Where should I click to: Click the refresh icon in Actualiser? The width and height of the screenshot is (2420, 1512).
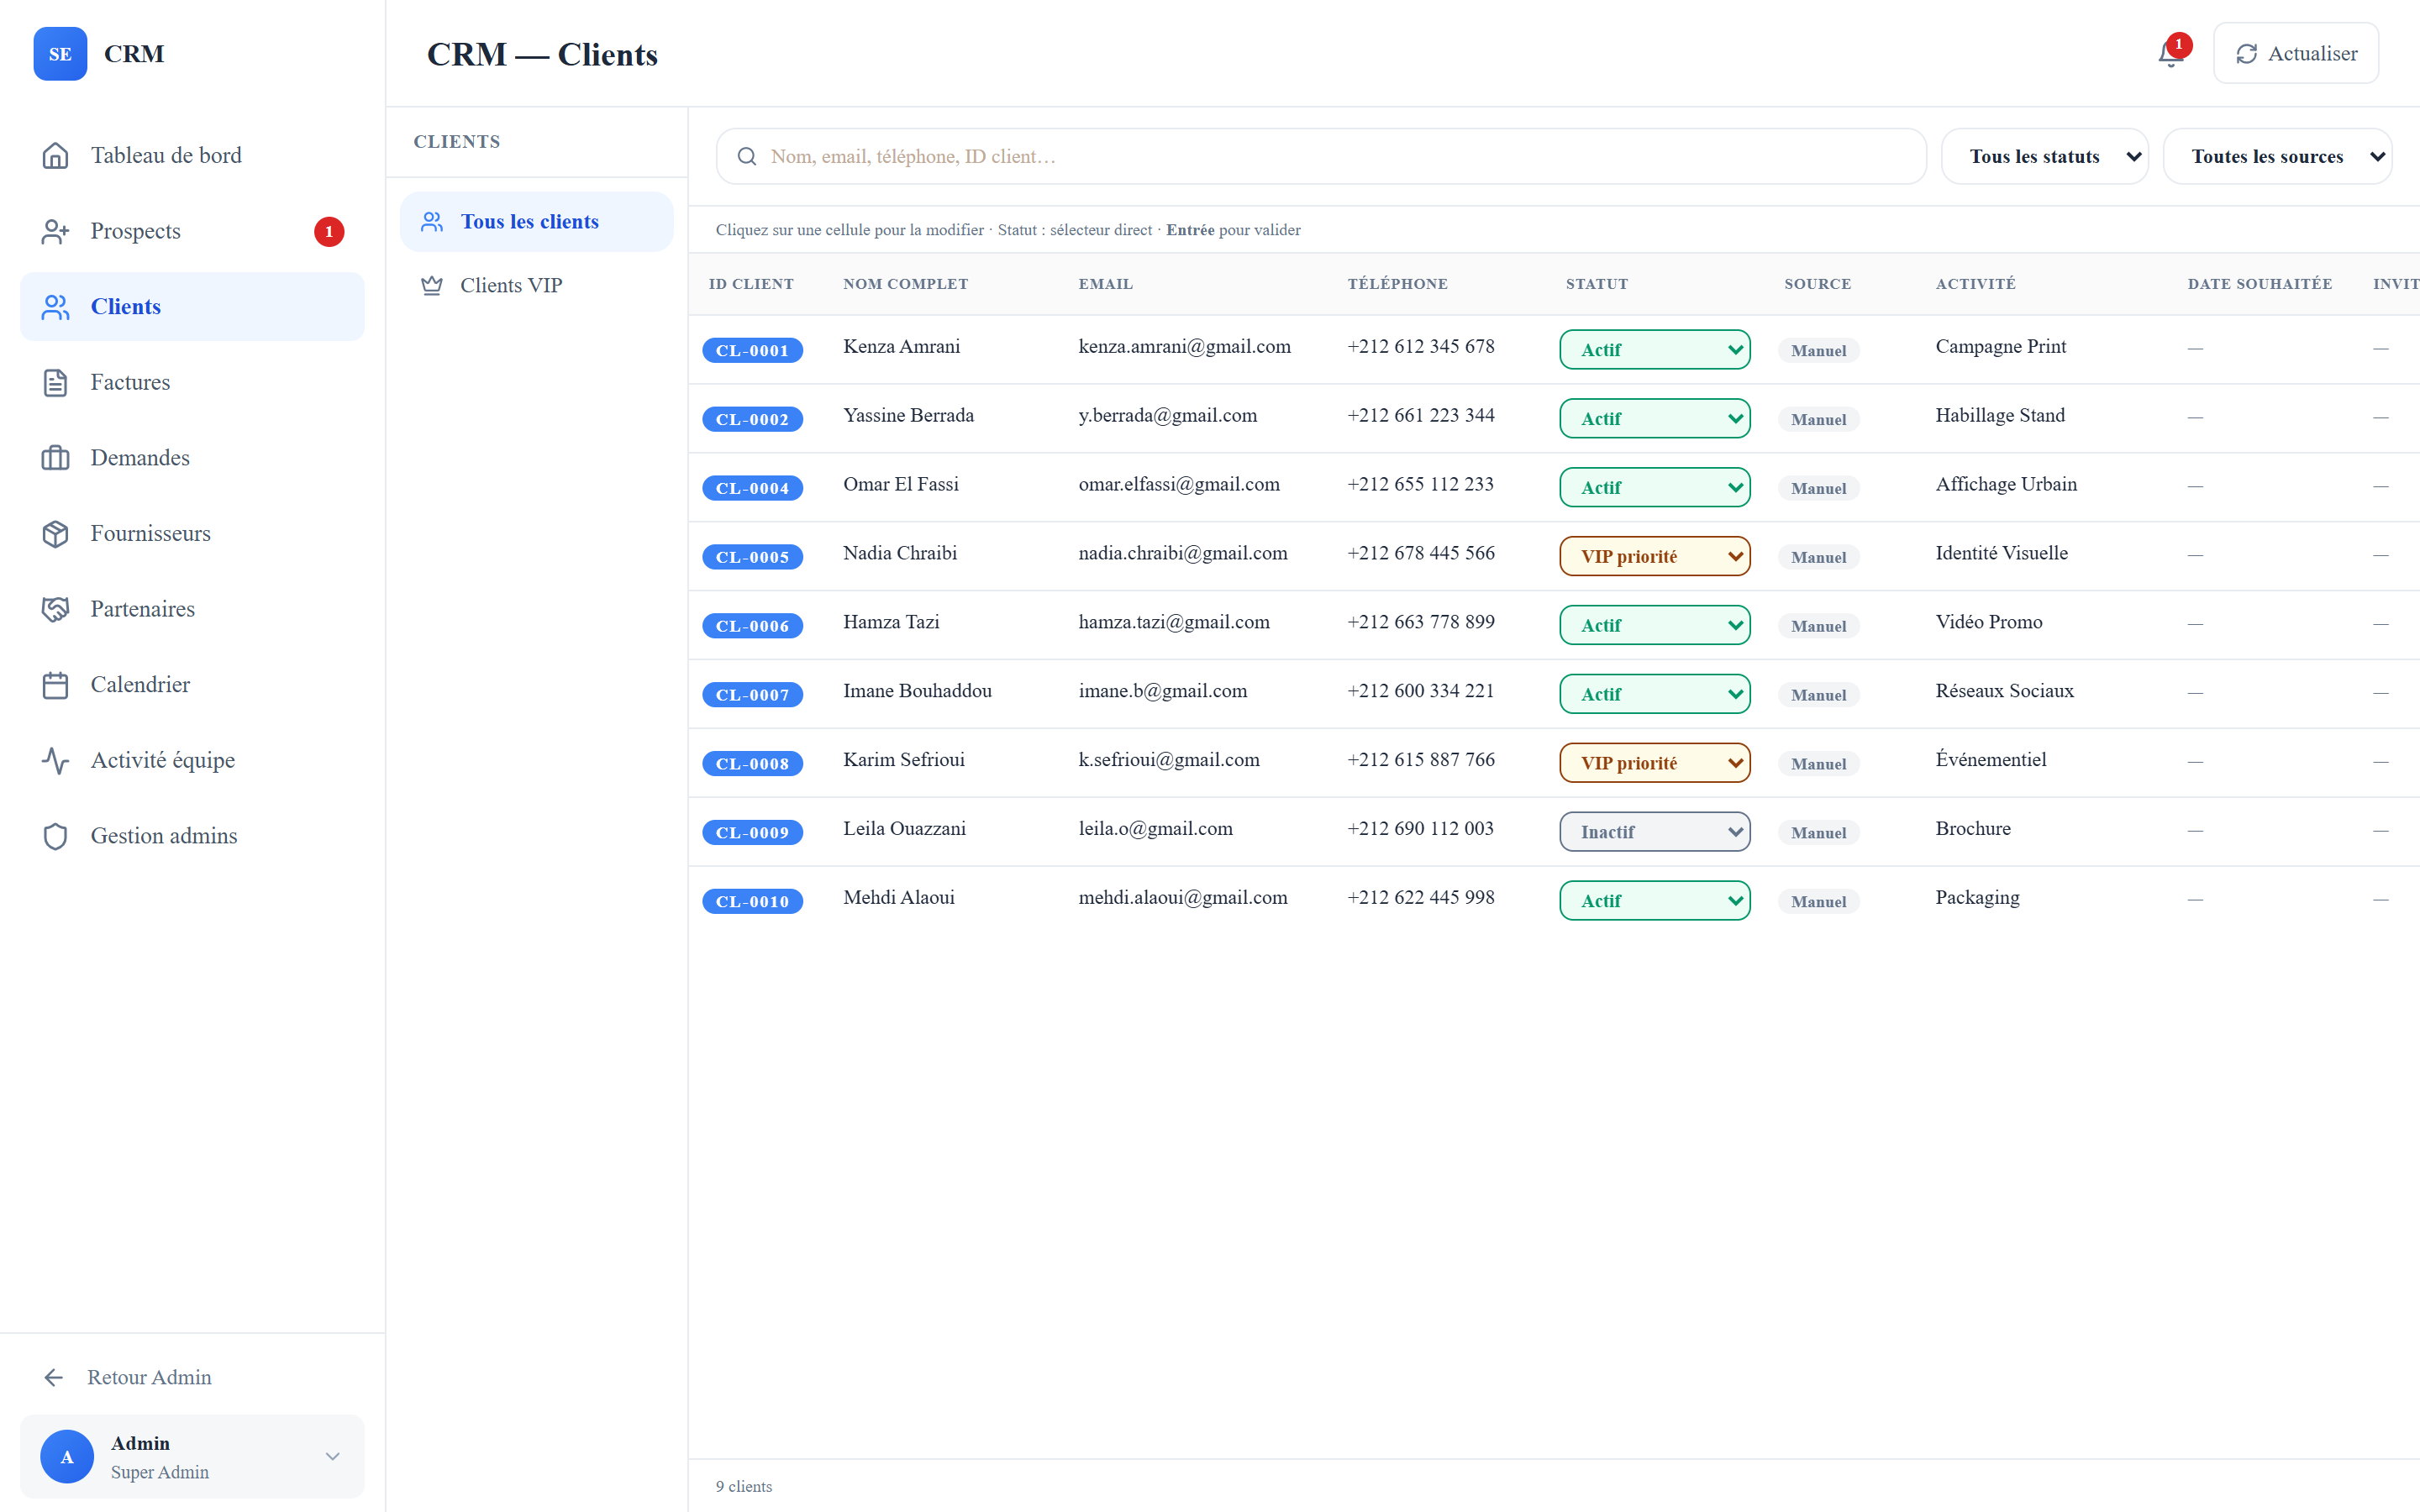2247,54
